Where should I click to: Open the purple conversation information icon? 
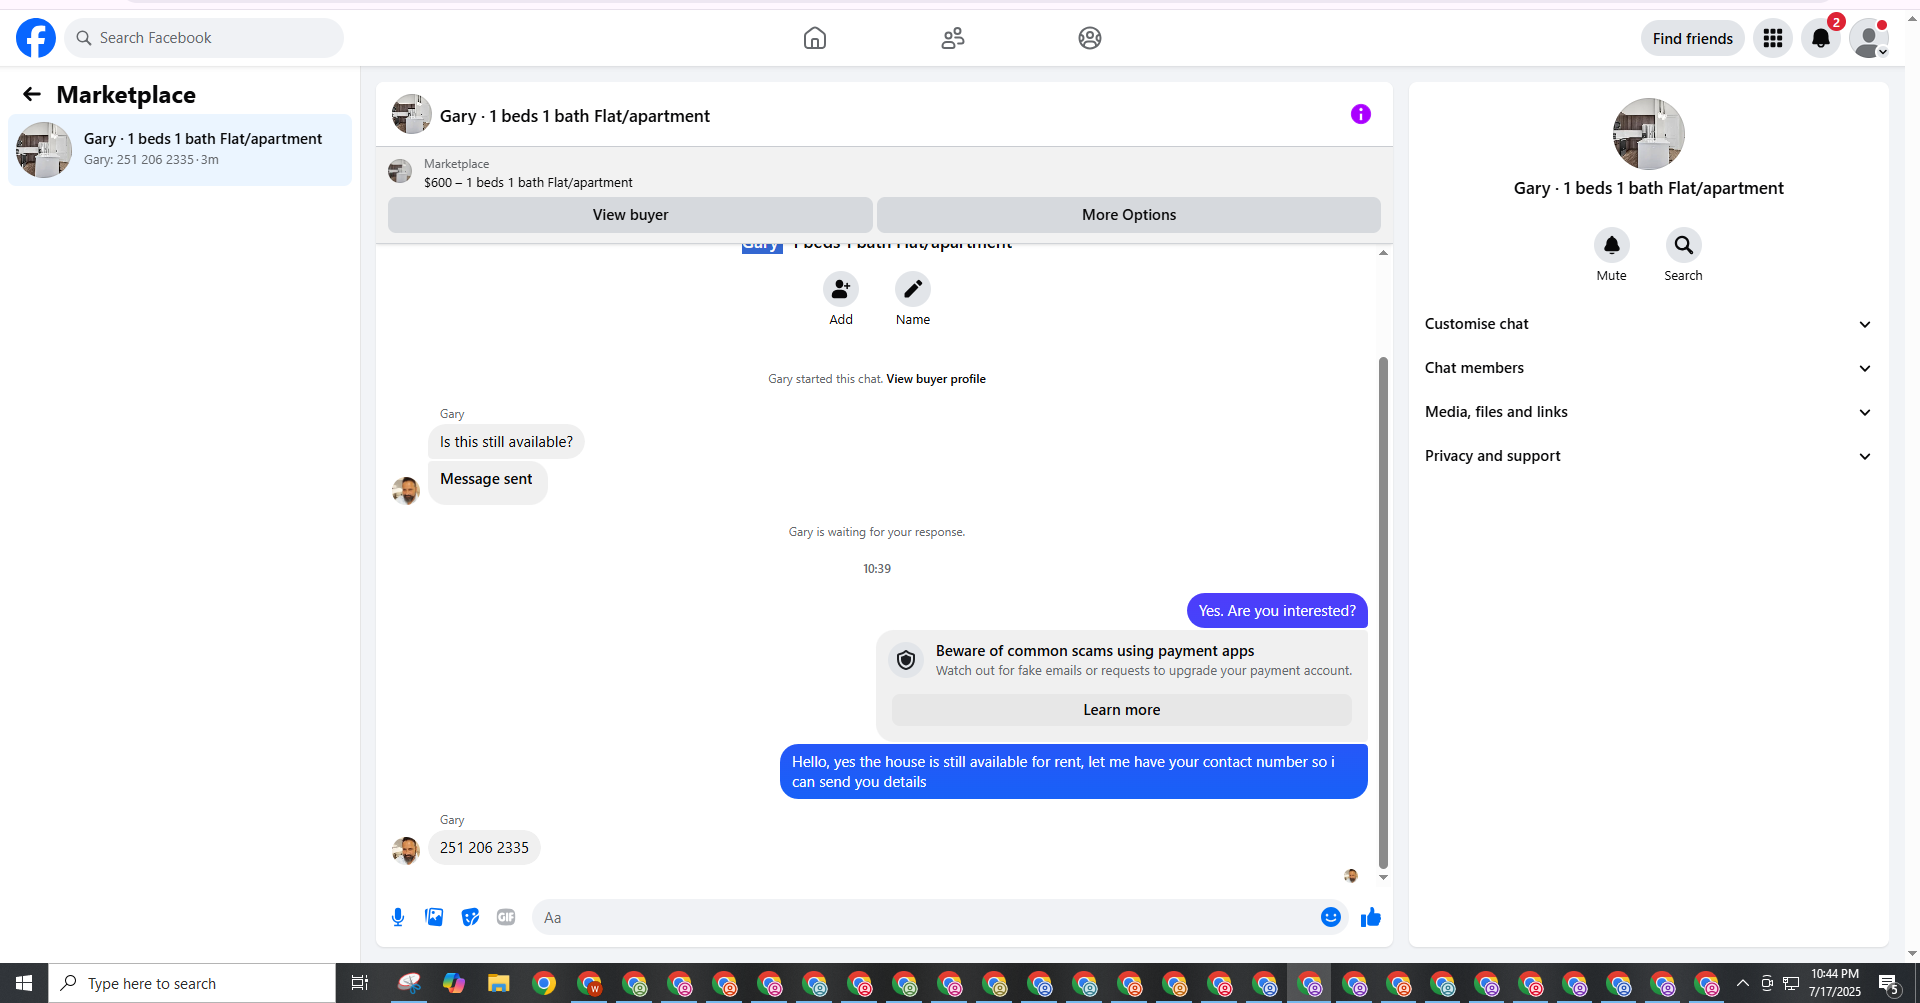tap(1361, 114)
